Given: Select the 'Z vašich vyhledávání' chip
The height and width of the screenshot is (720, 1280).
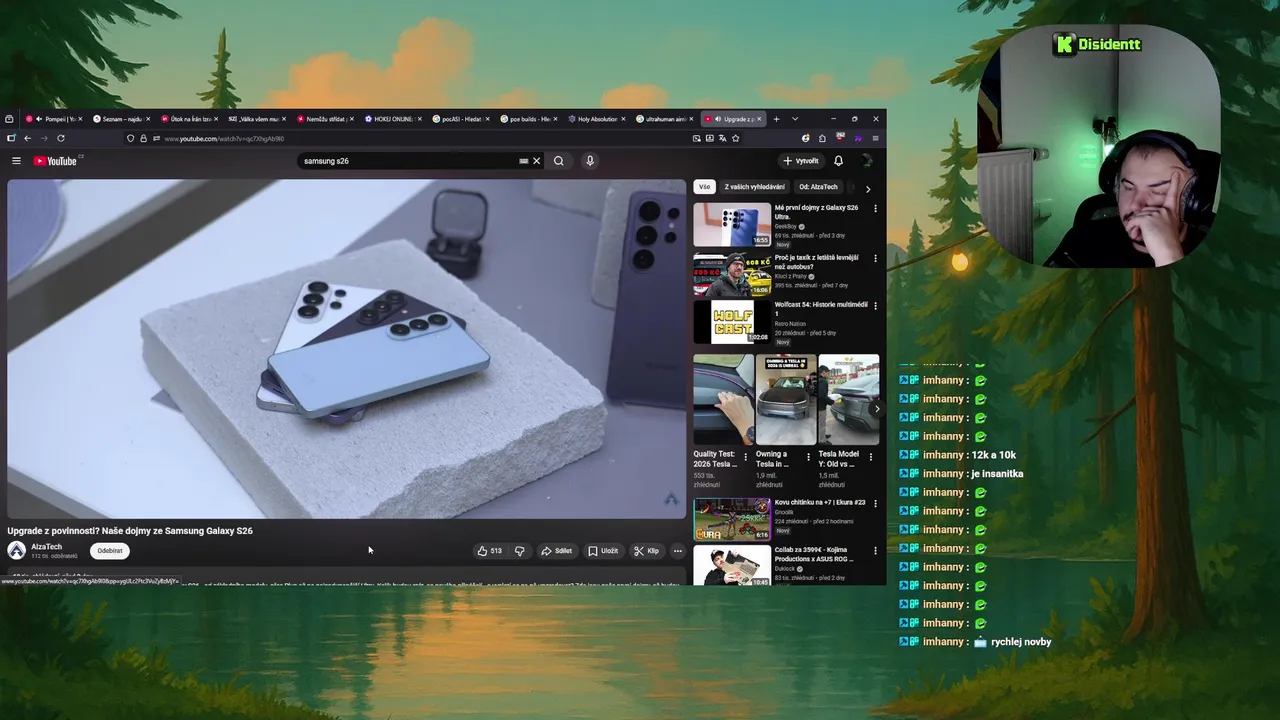Looking at the screenshot, I should tap(754, 187).
